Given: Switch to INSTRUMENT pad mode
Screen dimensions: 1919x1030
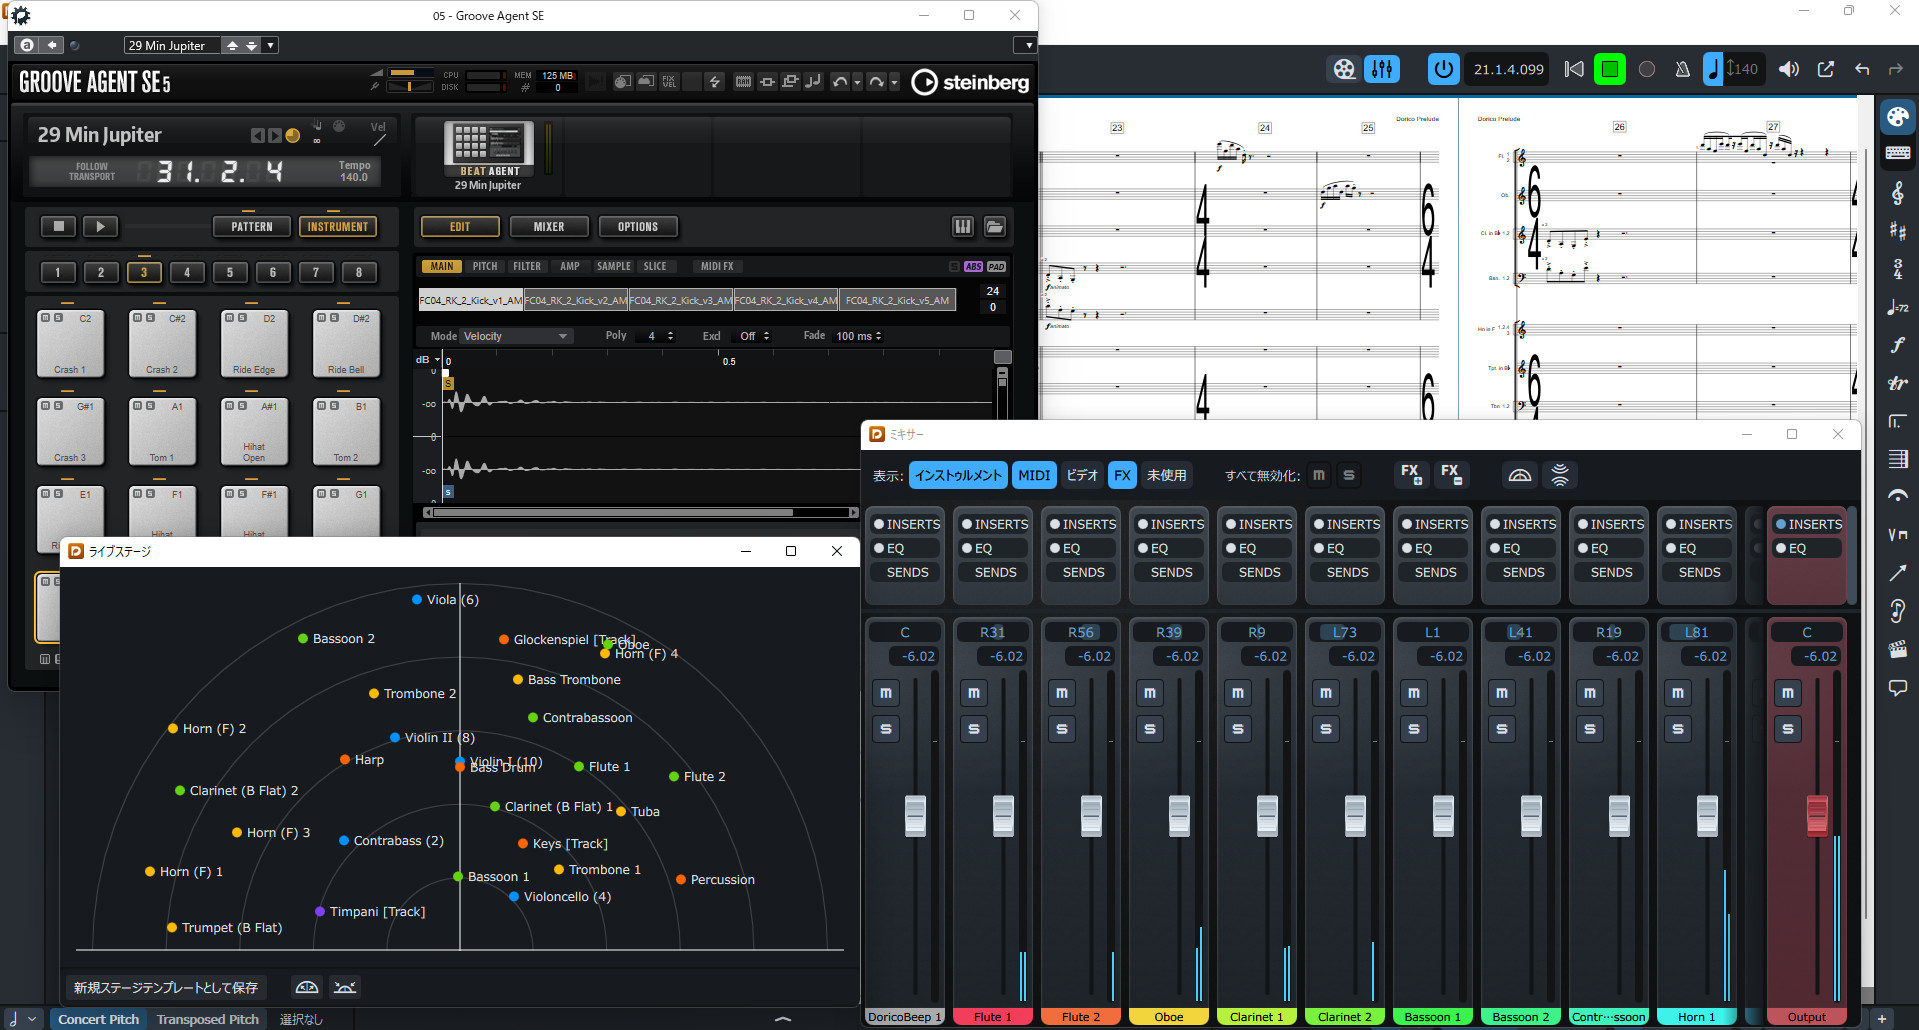Looking at the screenshot, I should pos(337,227).
